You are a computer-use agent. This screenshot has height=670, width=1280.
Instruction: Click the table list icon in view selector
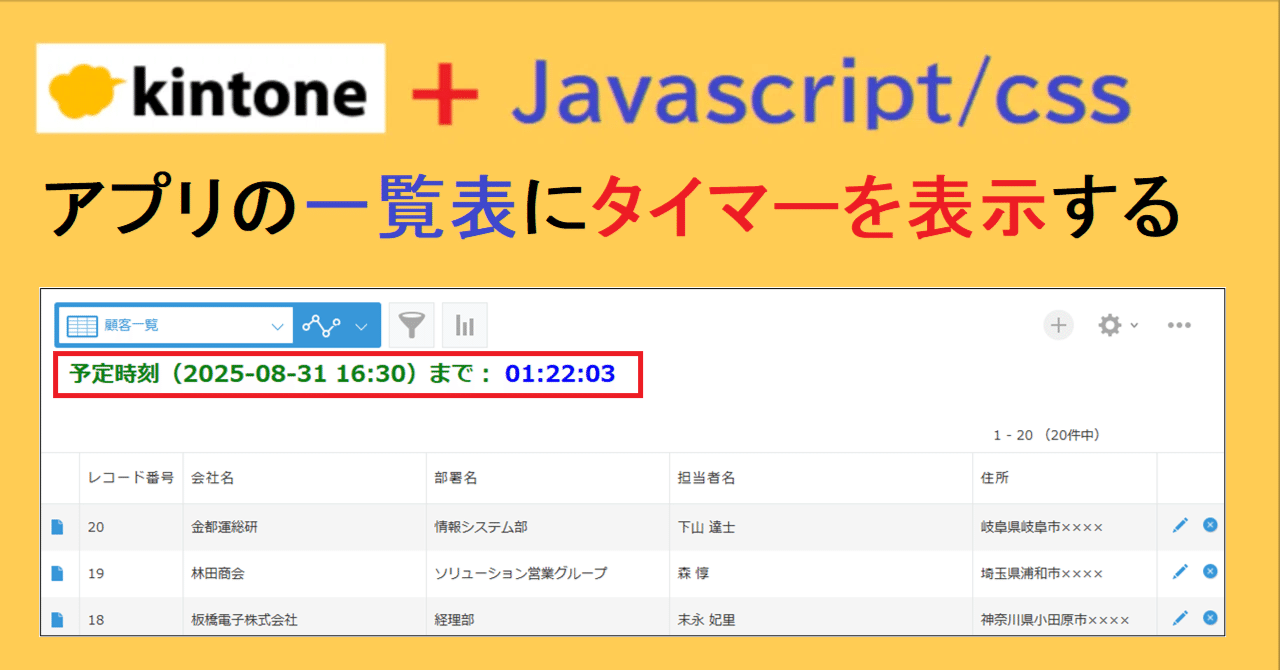click(x=82, y=325)
